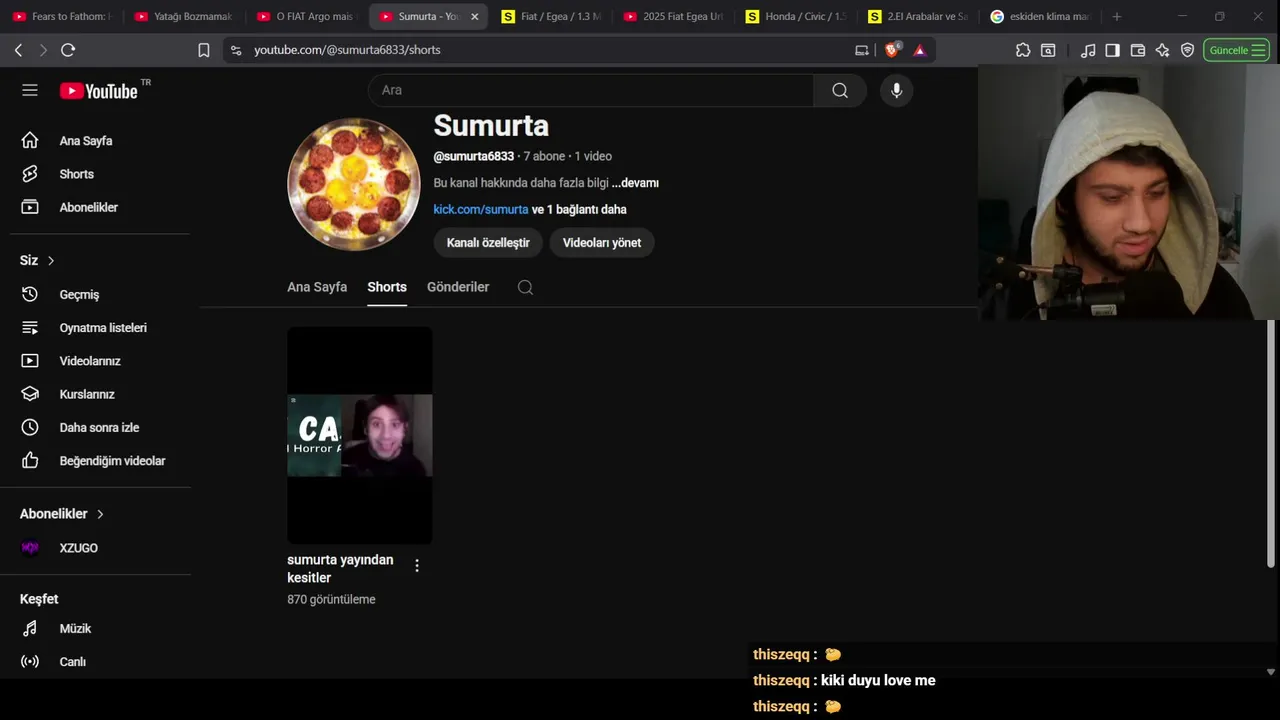This screenshot has width=1280, height=720.
Task: Open options menu for sumurta short
Action: pos(417,565)
